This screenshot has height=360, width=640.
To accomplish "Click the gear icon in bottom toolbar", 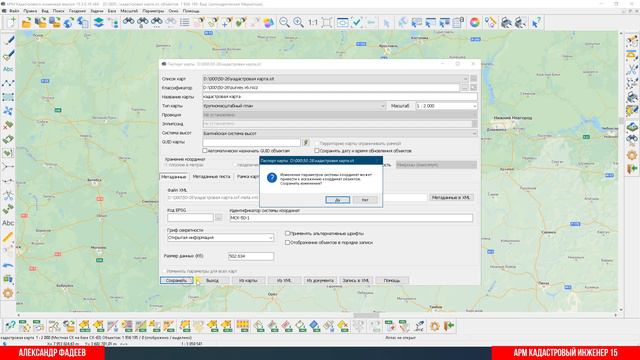I will pos(435,326).
